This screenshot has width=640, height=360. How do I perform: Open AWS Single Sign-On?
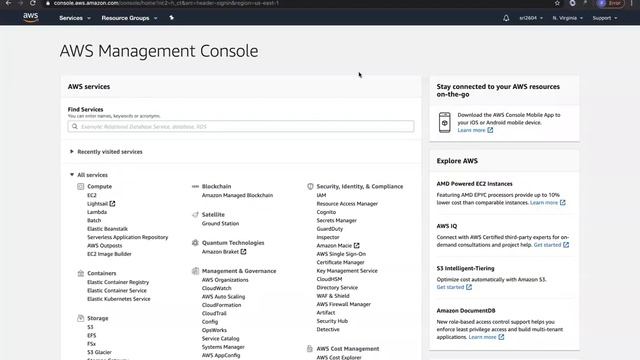coord(341,254)
